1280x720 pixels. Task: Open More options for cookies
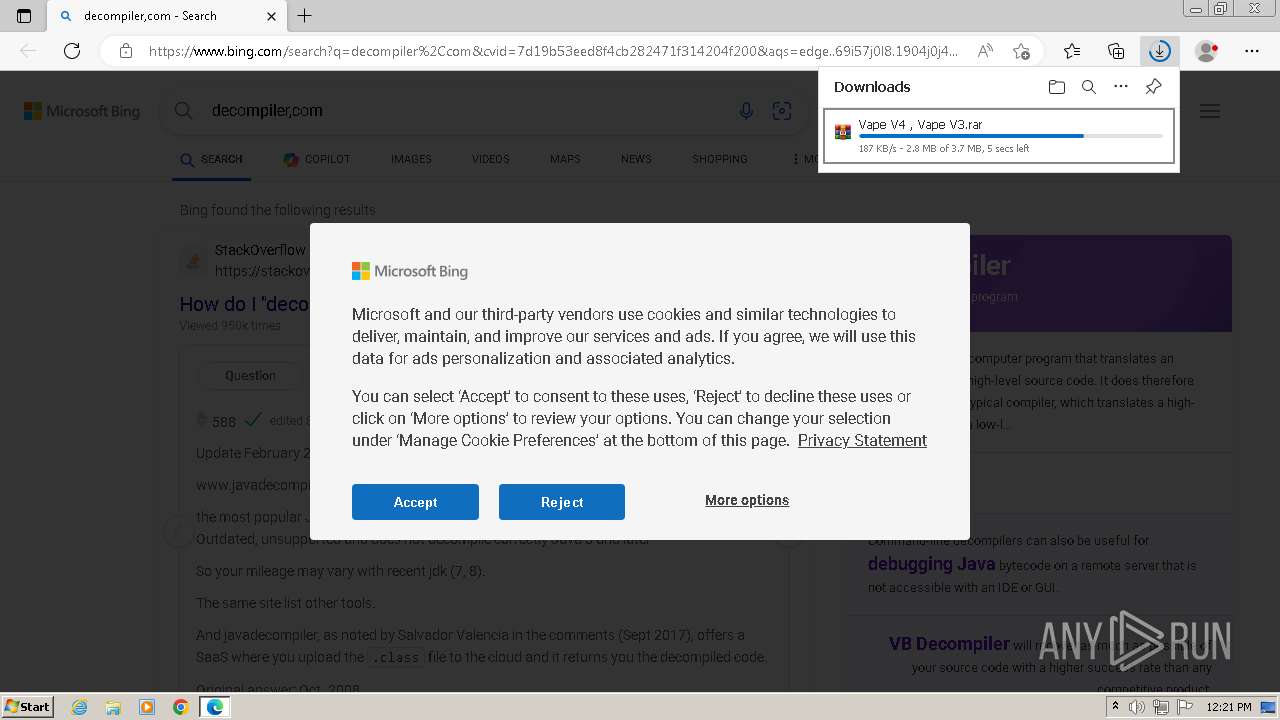pyautogui.click(x=747, y=500)
